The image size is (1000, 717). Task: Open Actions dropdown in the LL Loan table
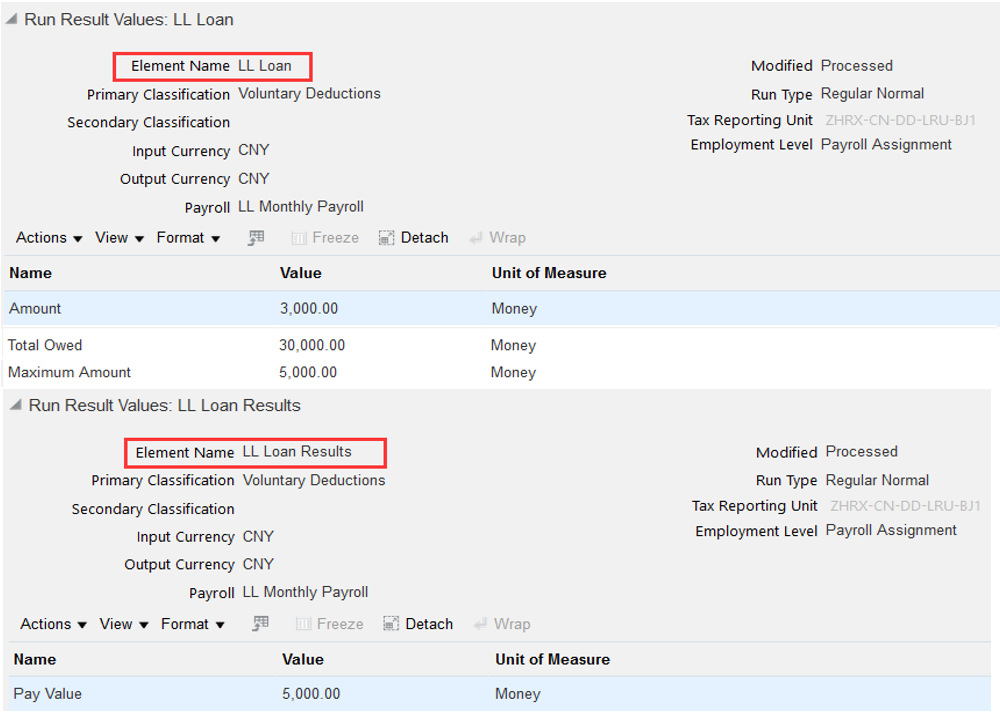49,238
